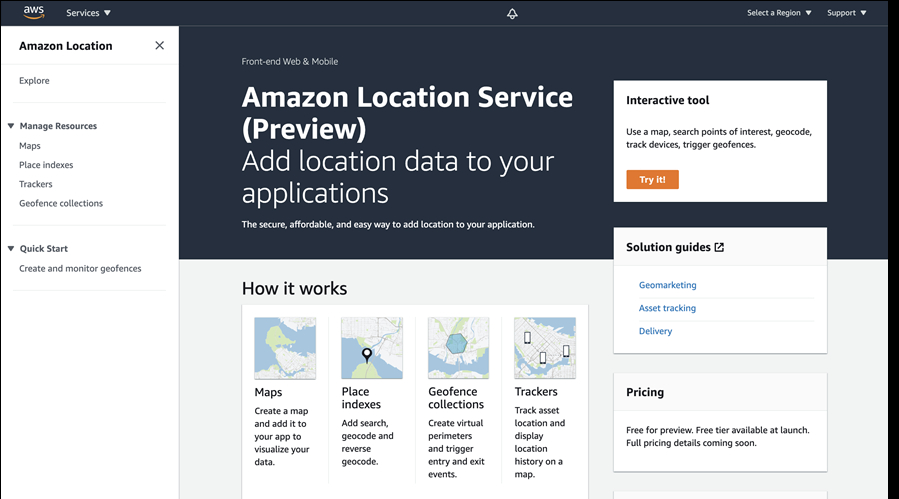This screenshot has height=499, width=899.
Task: Open the notifications bell icon
Action: (512, 13)
